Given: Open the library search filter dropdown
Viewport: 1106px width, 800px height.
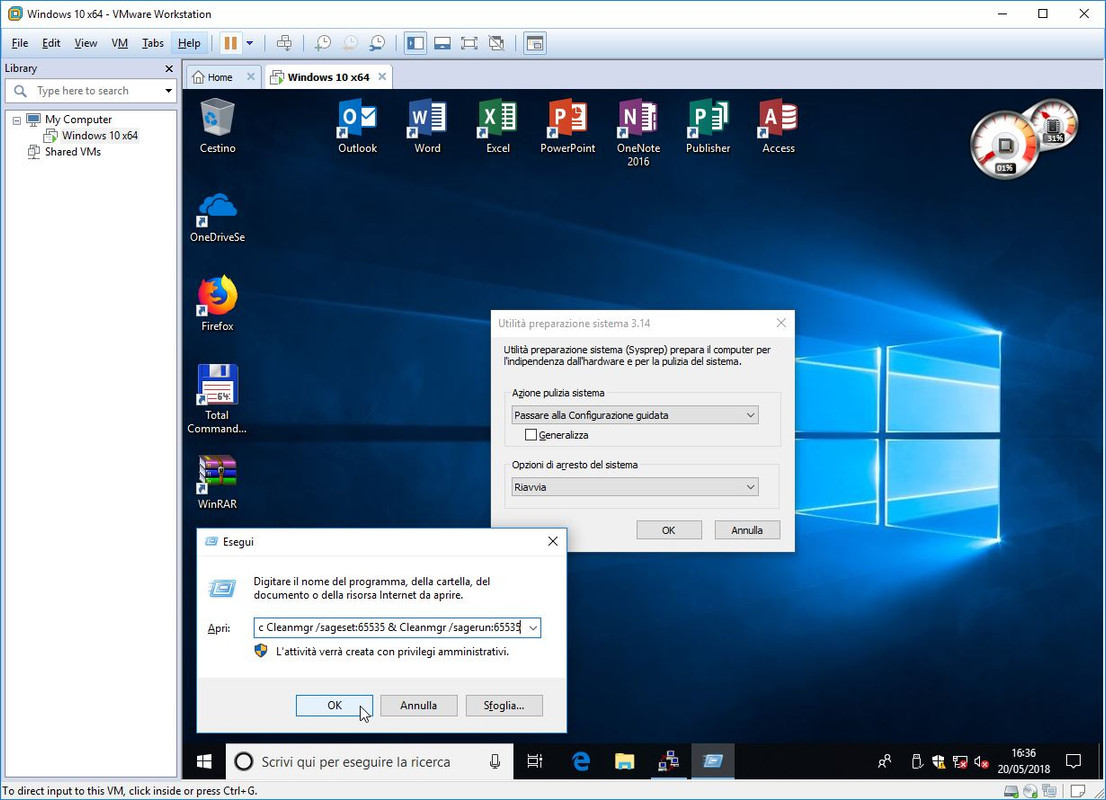Looking at the screenshot, I should pyautogui.click(x=168, y=90).
